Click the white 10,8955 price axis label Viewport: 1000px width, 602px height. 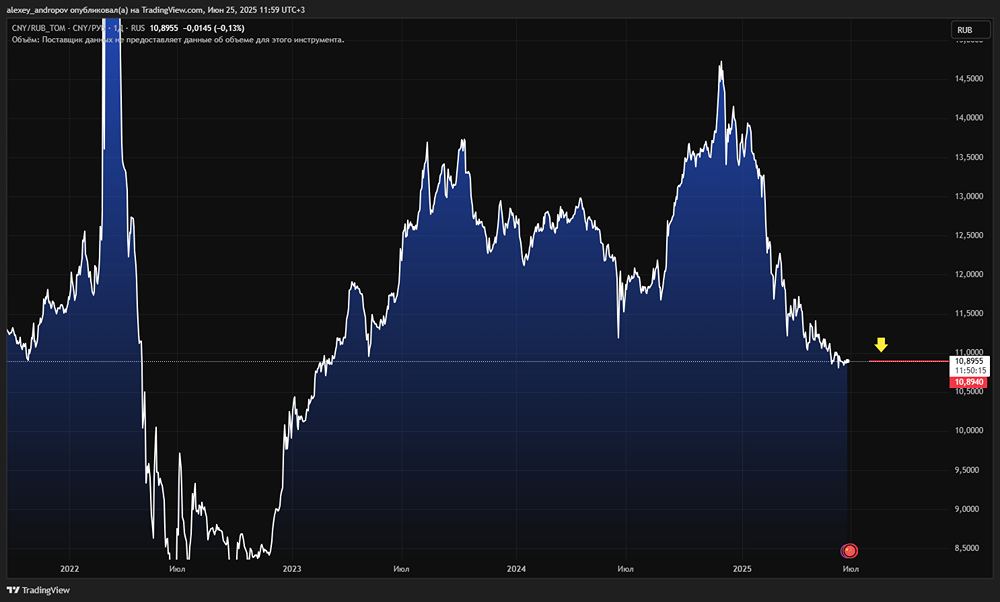[x=969, y=361]
